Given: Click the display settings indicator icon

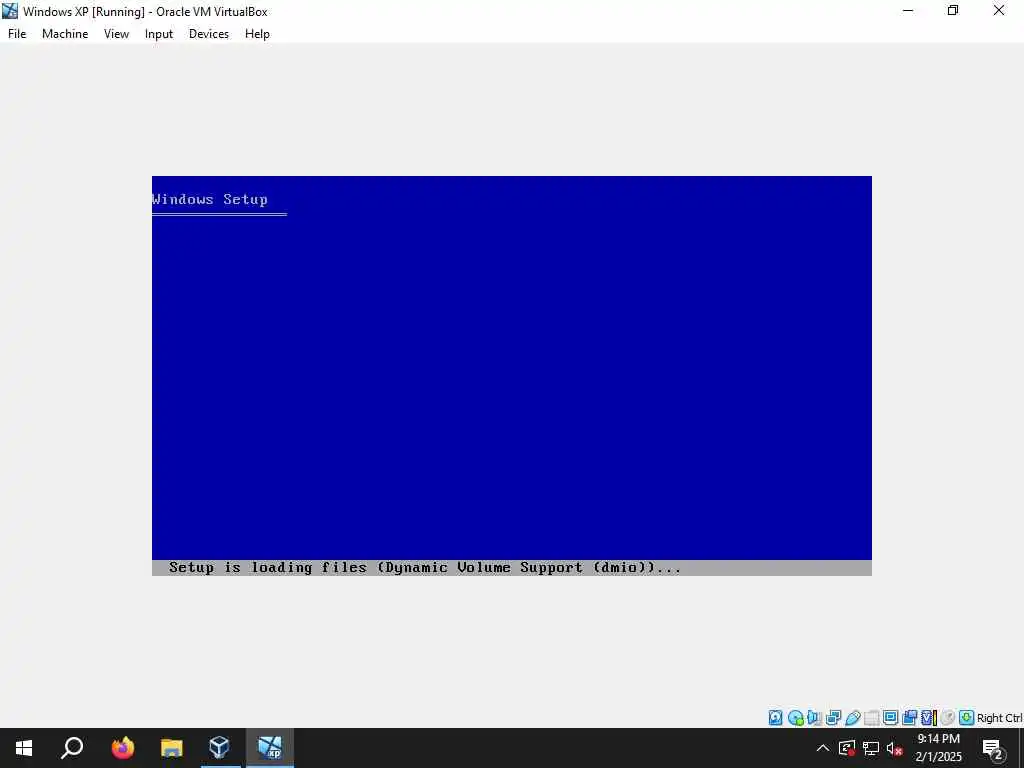Looking at the screenshot, I should click(890, 718).
